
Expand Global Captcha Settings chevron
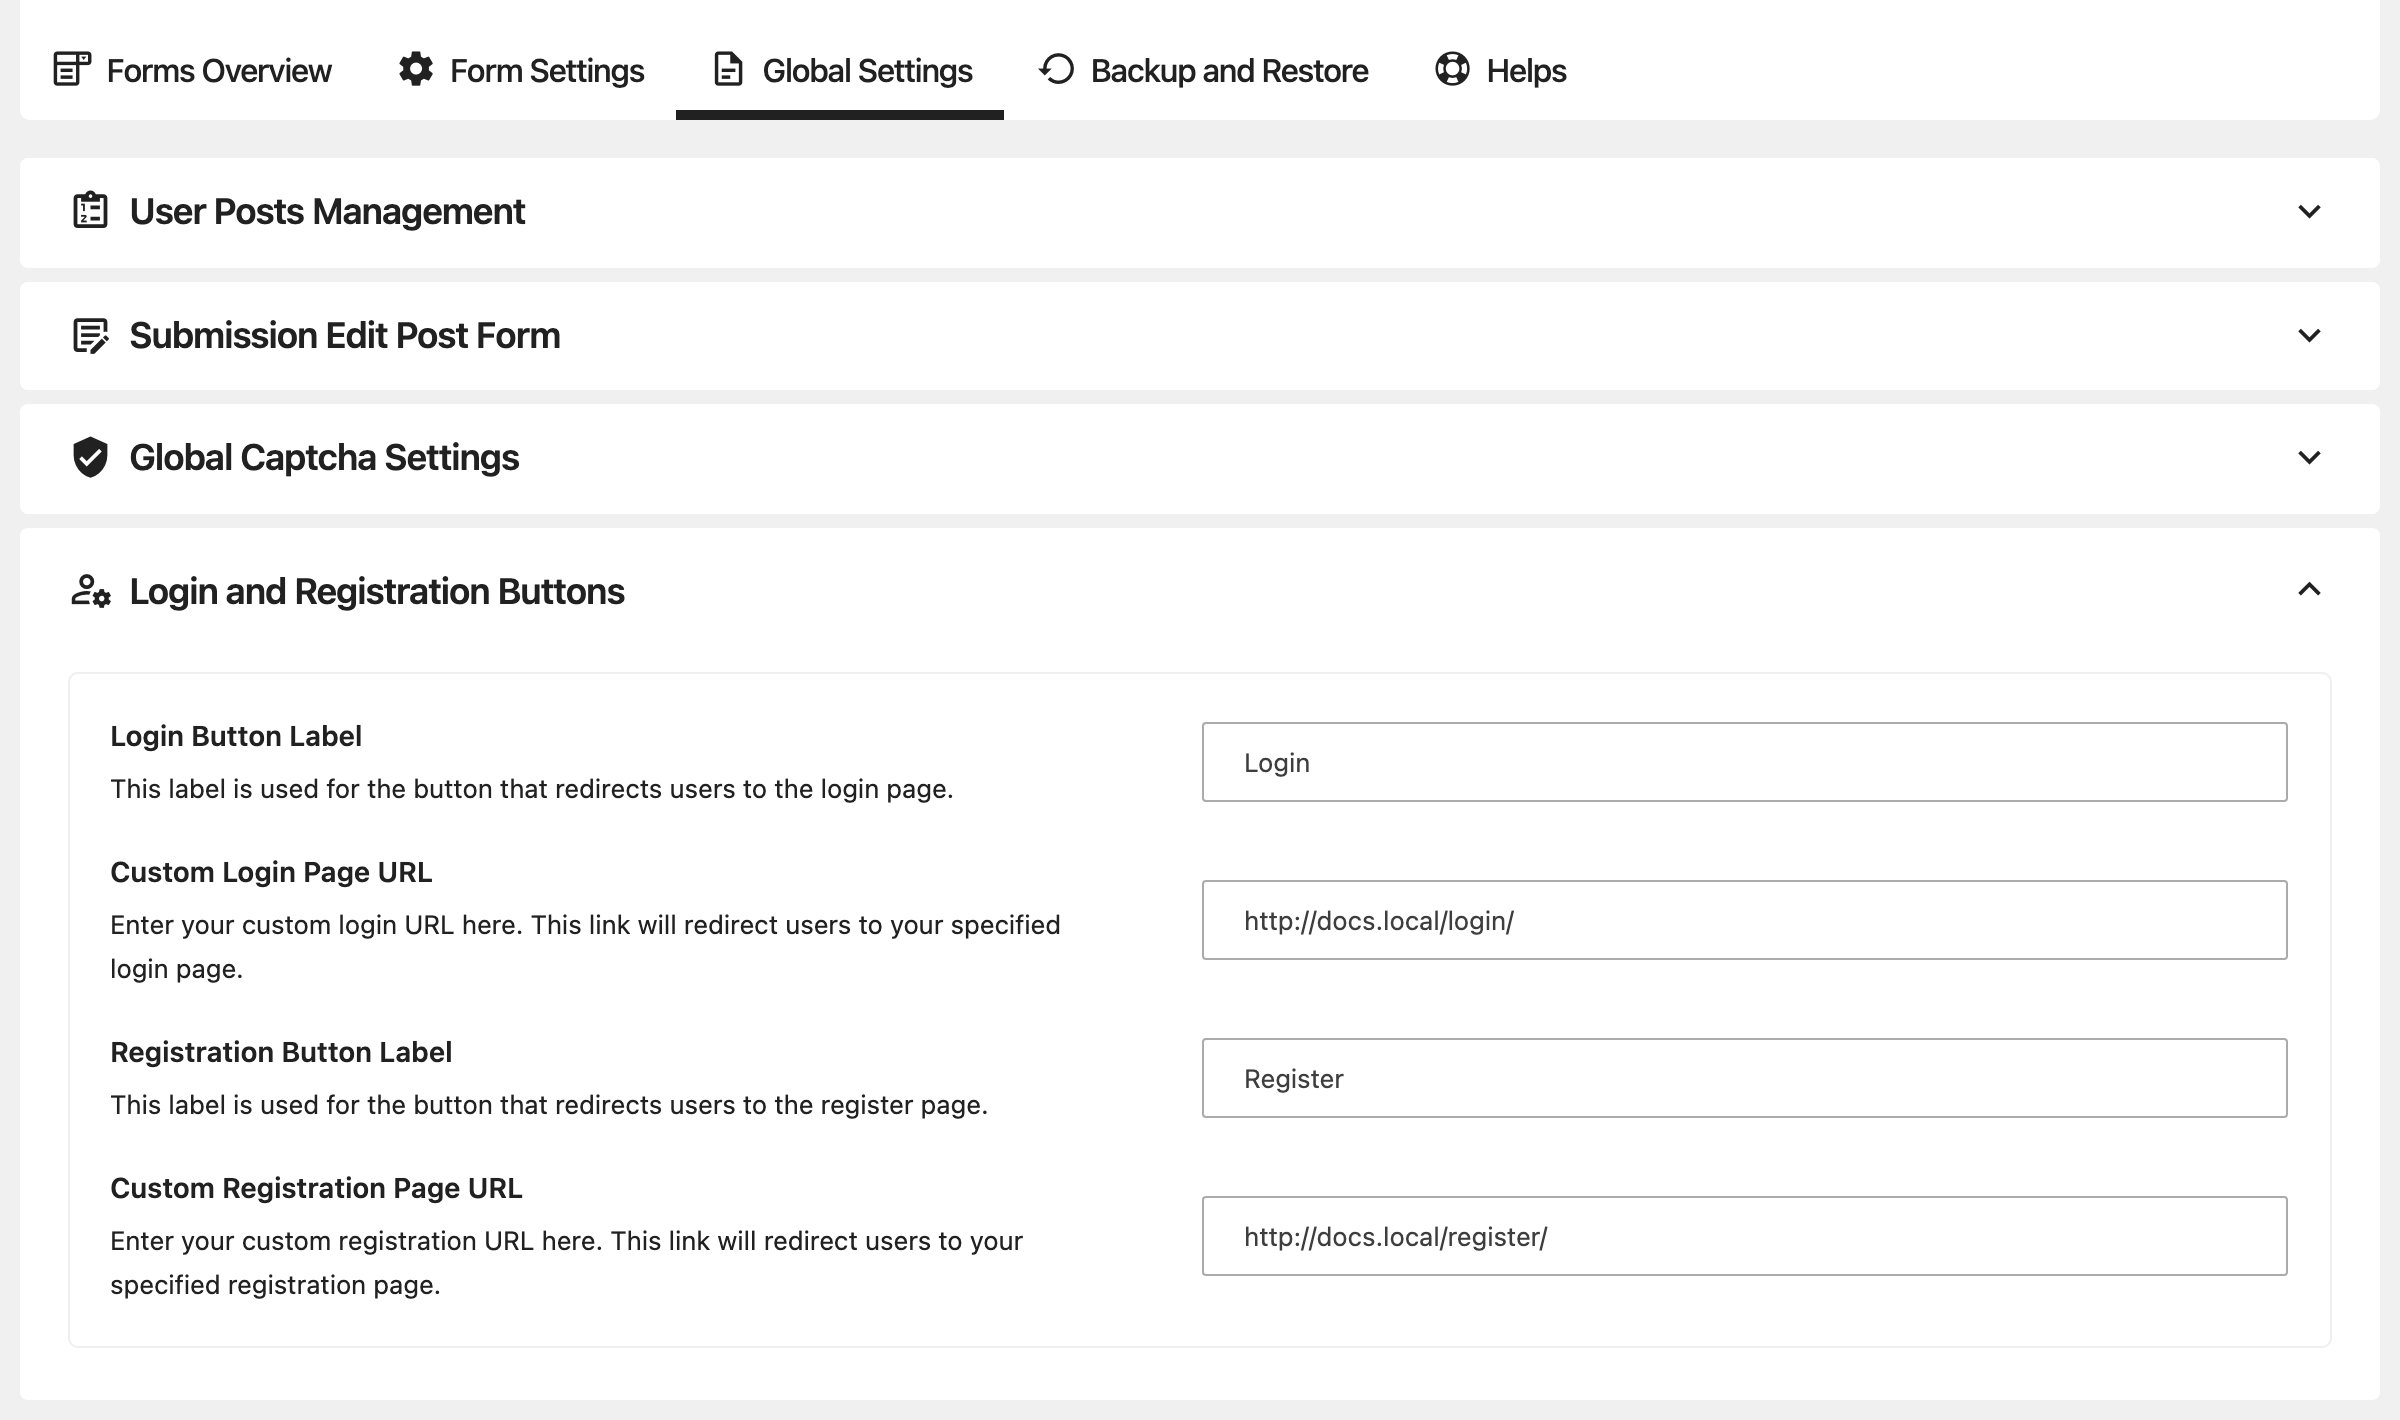pos(2309,458)
